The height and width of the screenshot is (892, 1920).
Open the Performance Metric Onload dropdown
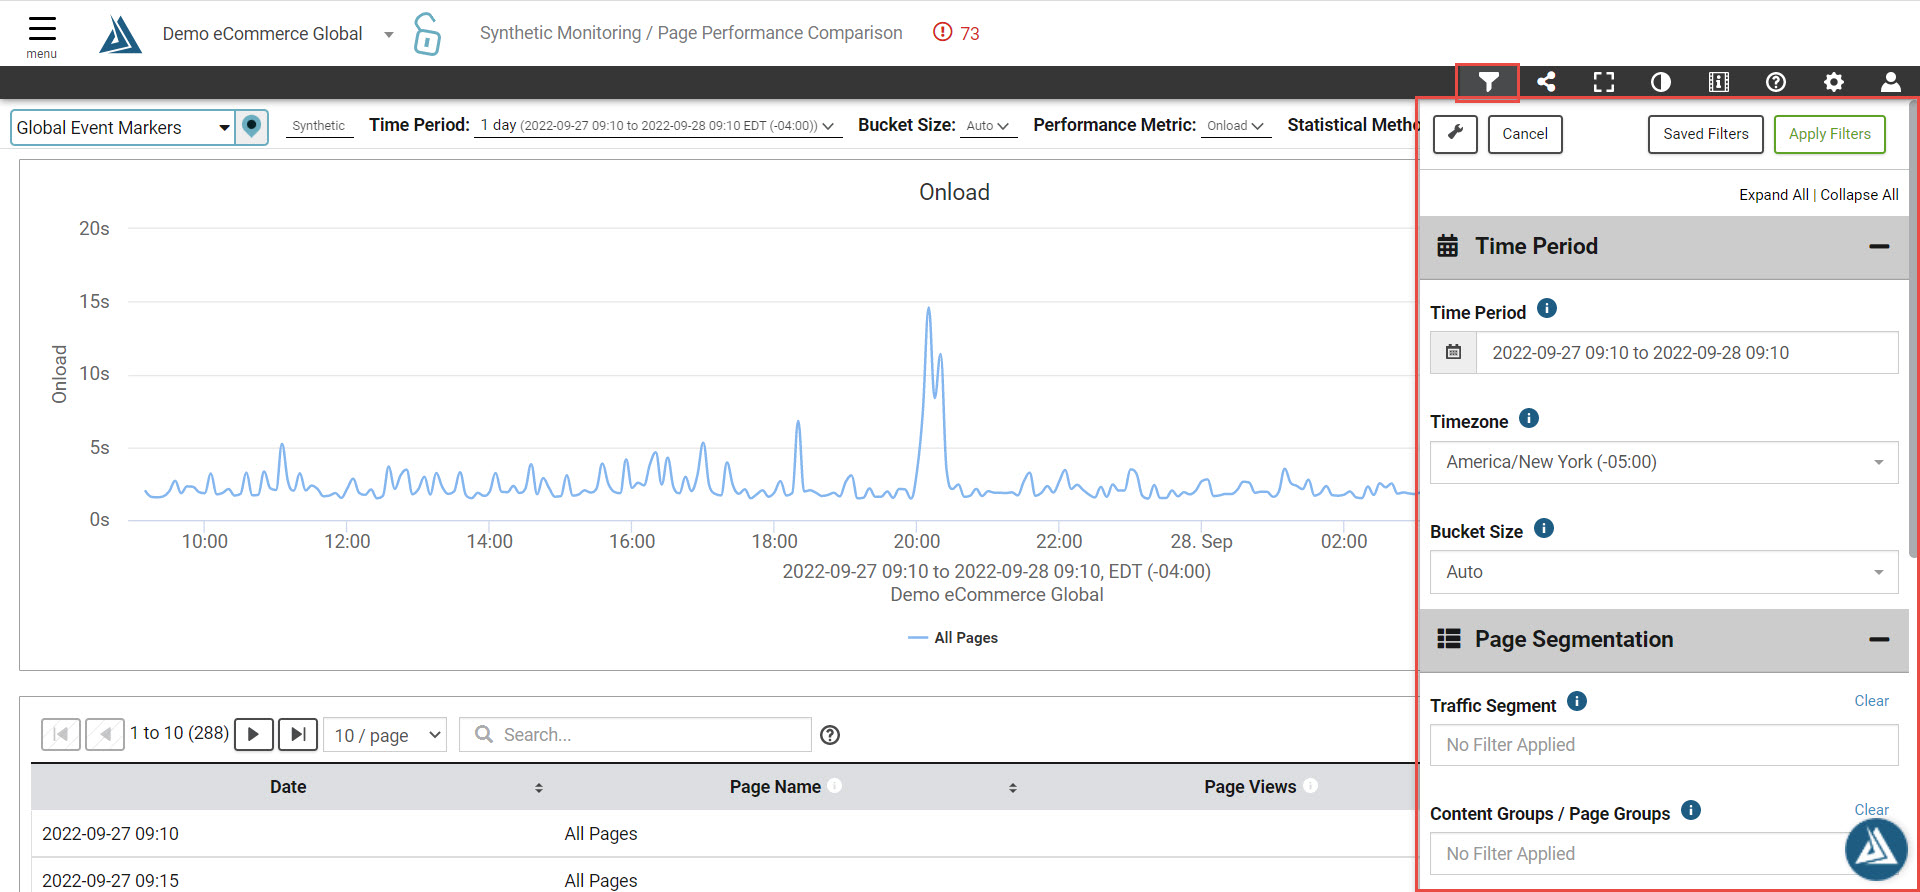pyautogui.click(x=1236, y=126)
